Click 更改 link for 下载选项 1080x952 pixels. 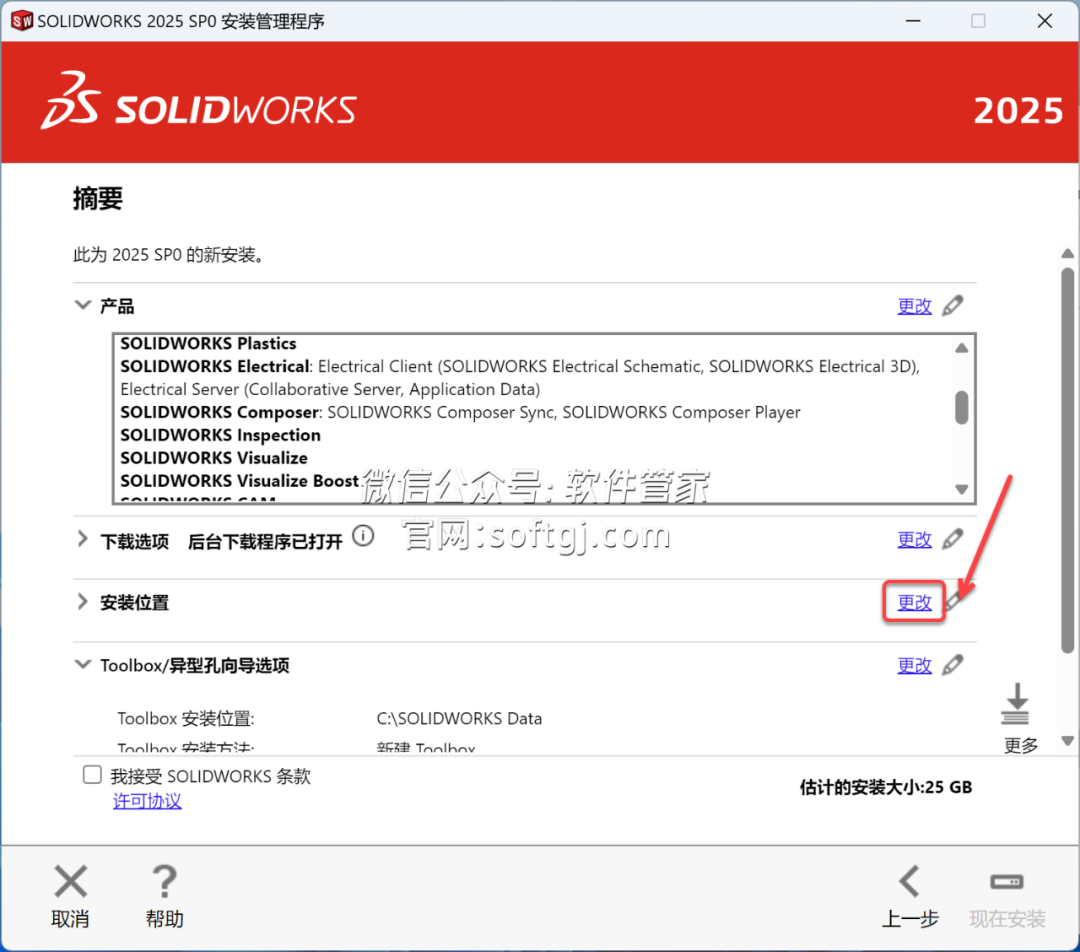point(915,539)
